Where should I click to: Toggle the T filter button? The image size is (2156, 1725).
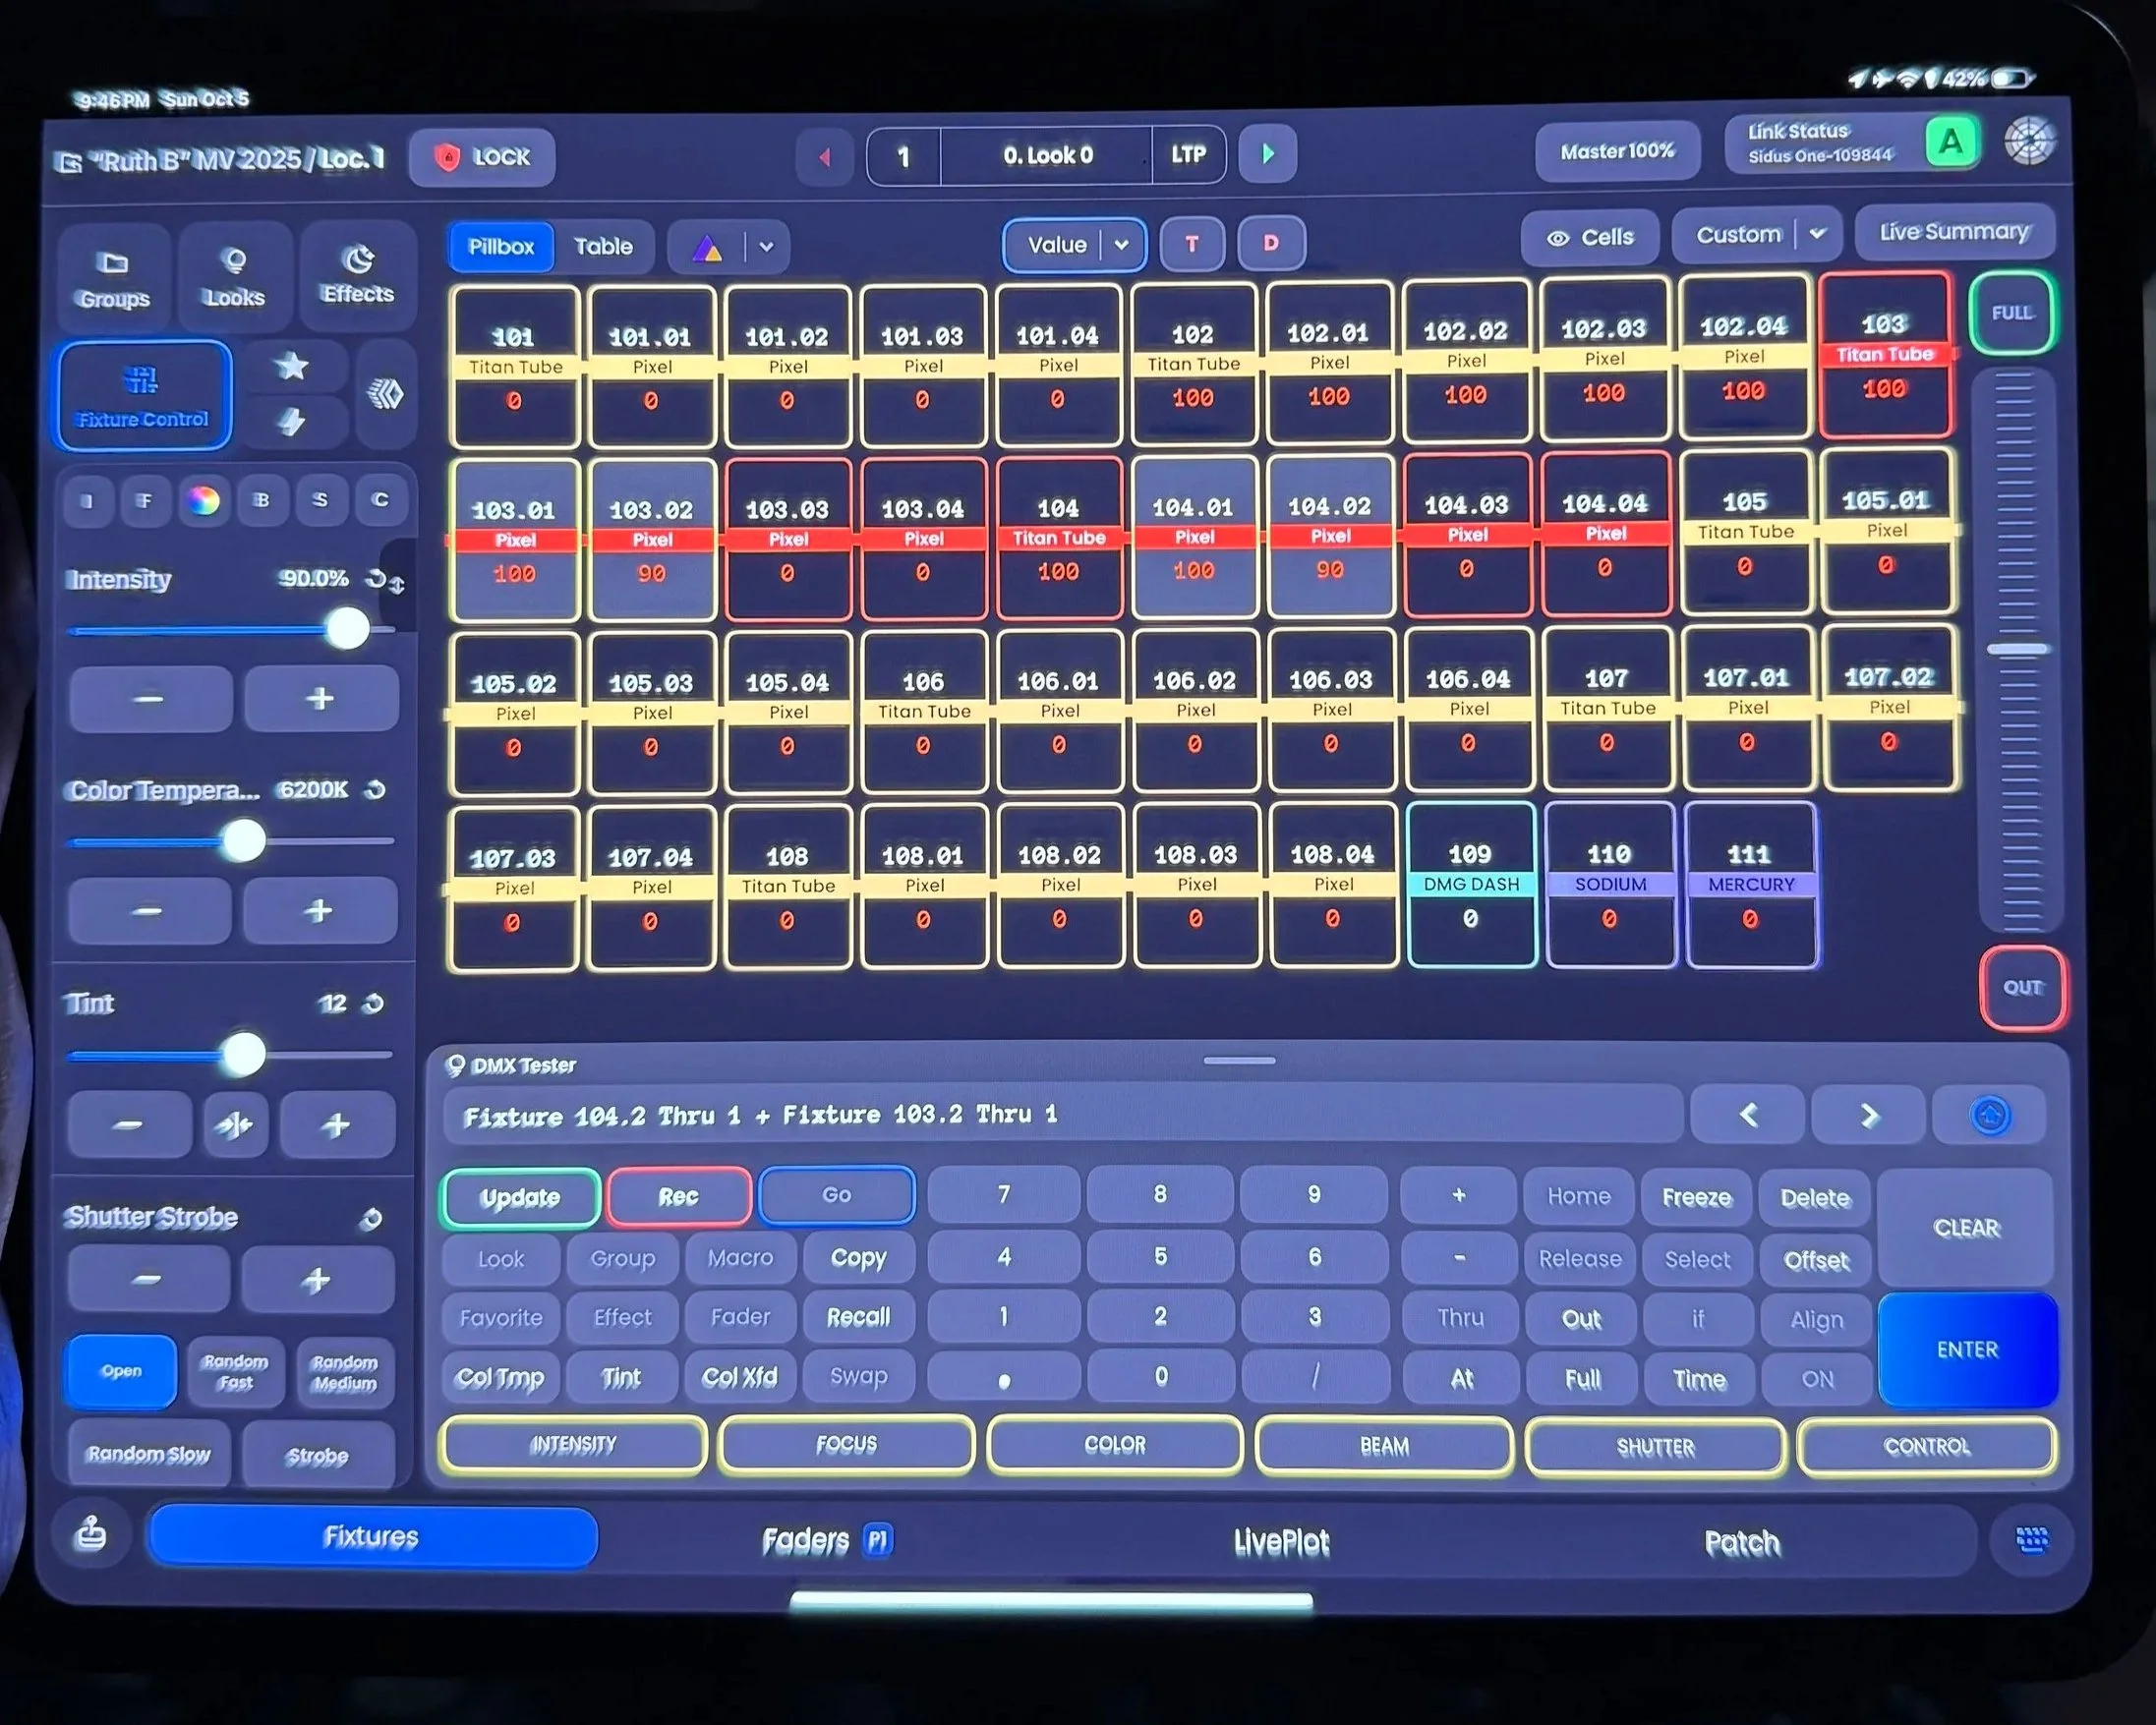click(x=1191, y=244)
